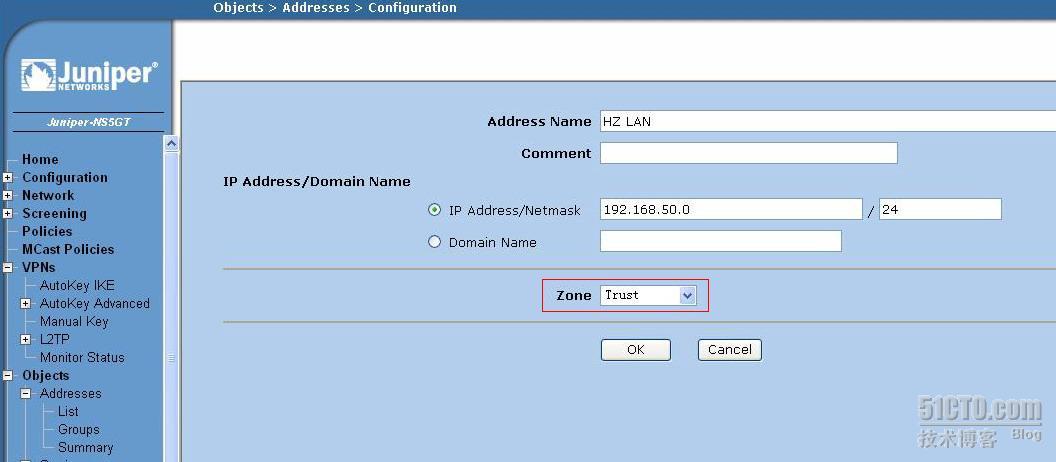Open the Zone dropdown showing Trust
This screenshot has height=462, width=1056.
point(648,295)
